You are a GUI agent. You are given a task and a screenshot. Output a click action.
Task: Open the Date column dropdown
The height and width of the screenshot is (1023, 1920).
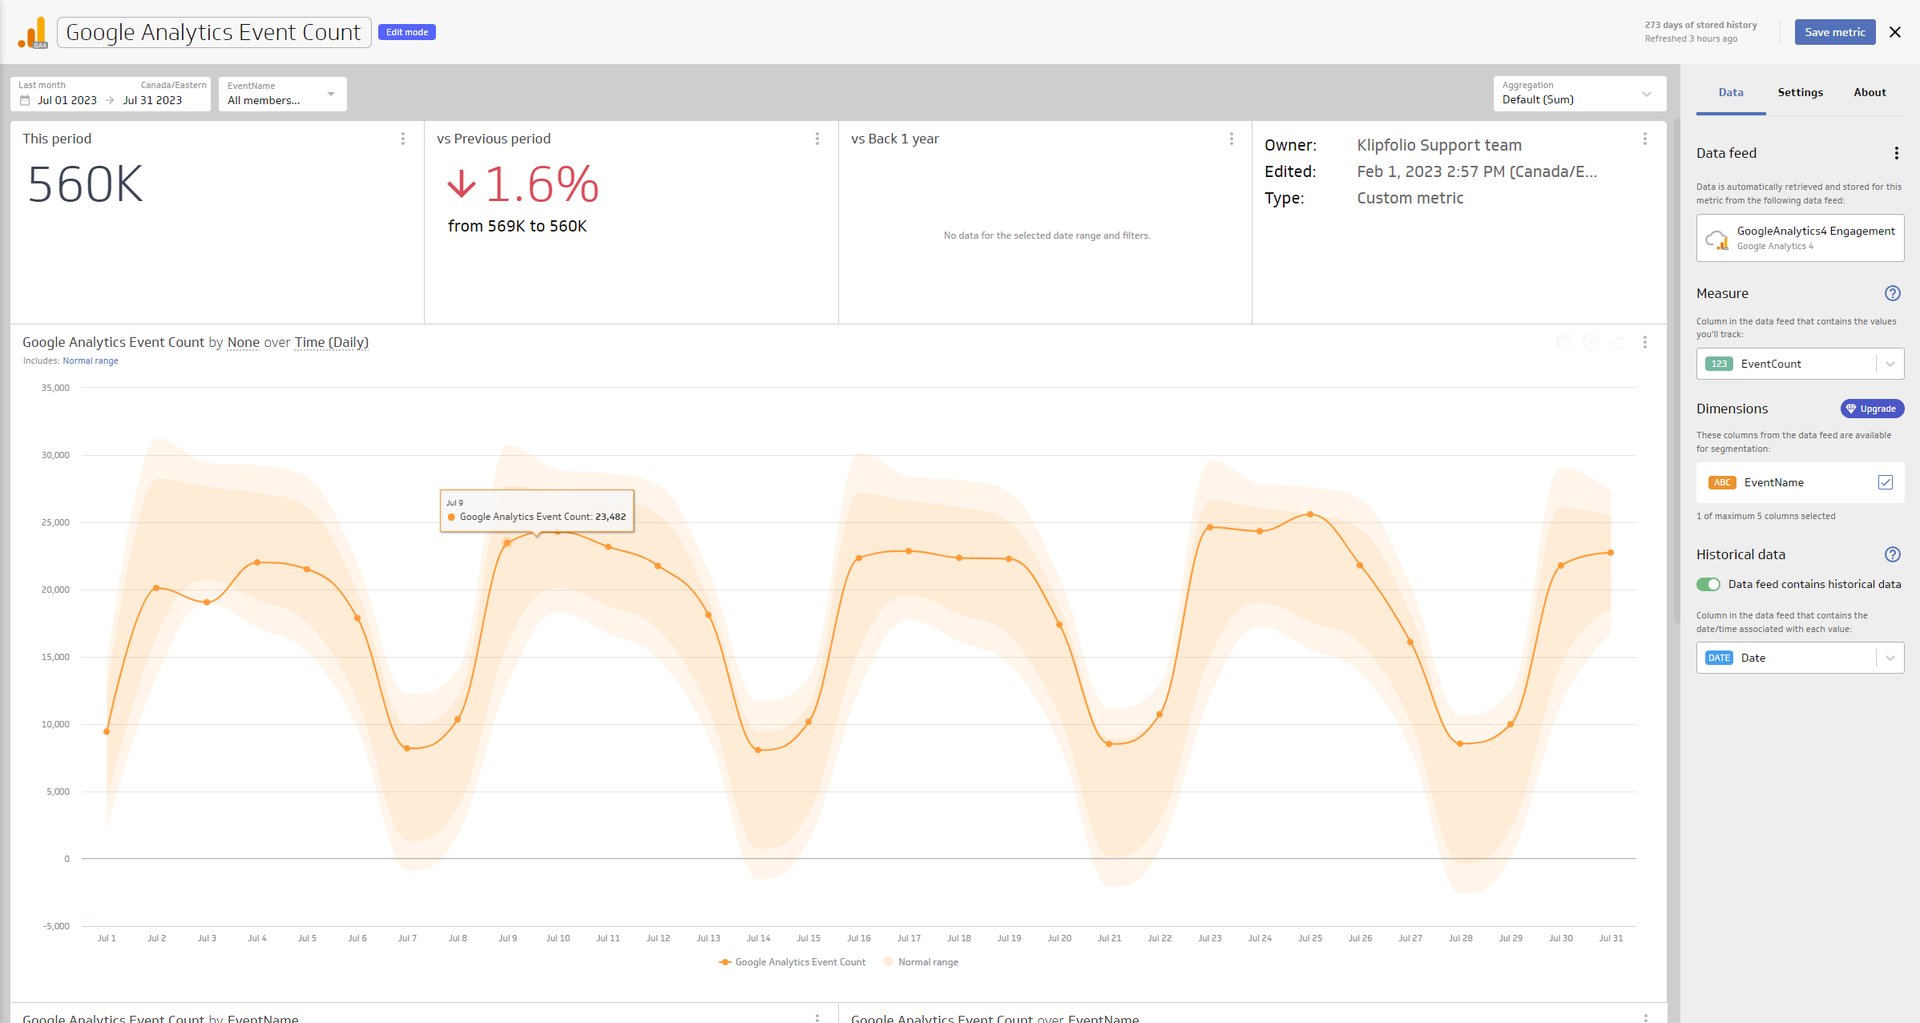[1800, 658]
